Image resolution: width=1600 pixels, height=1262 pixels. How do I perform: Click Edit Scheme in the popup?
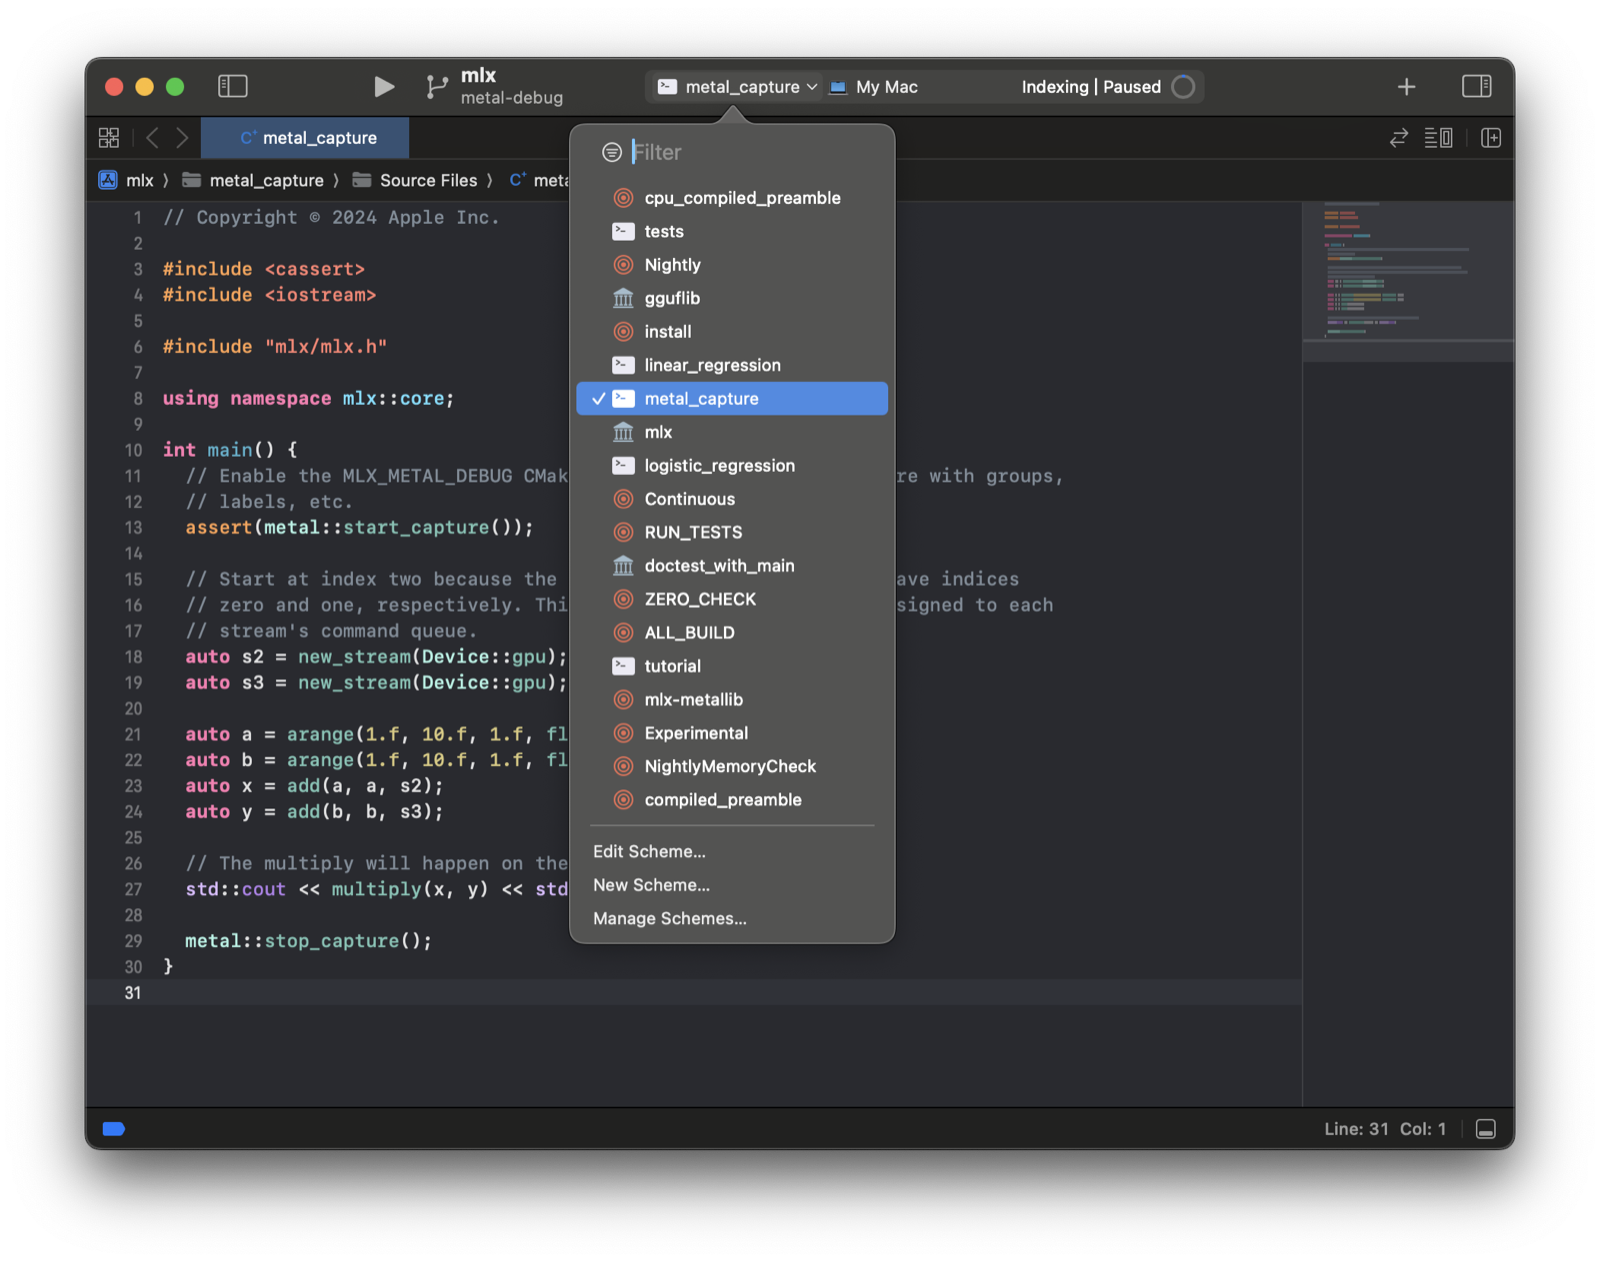[x=649, y=851]
